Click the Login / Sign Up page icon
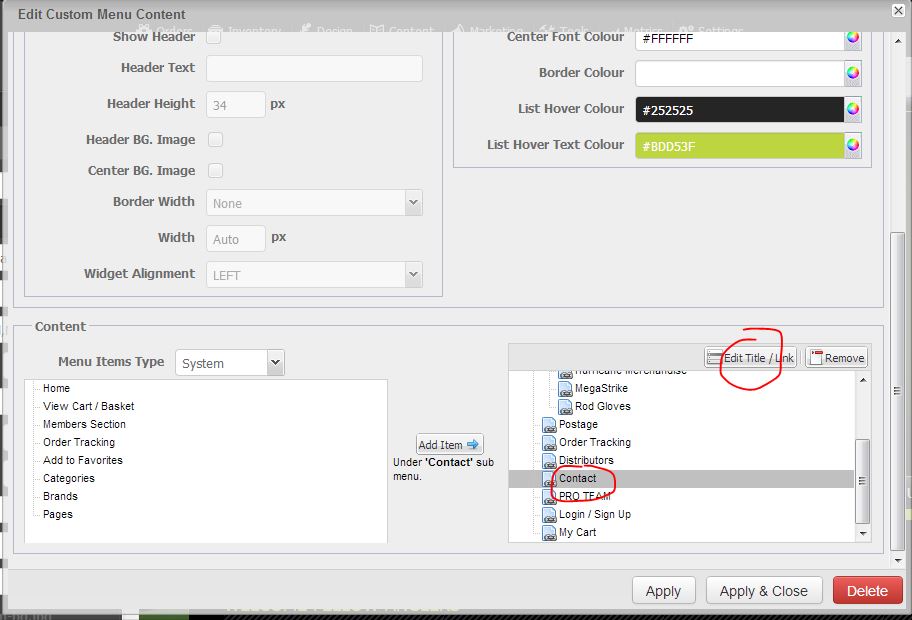 pos(549,515)
